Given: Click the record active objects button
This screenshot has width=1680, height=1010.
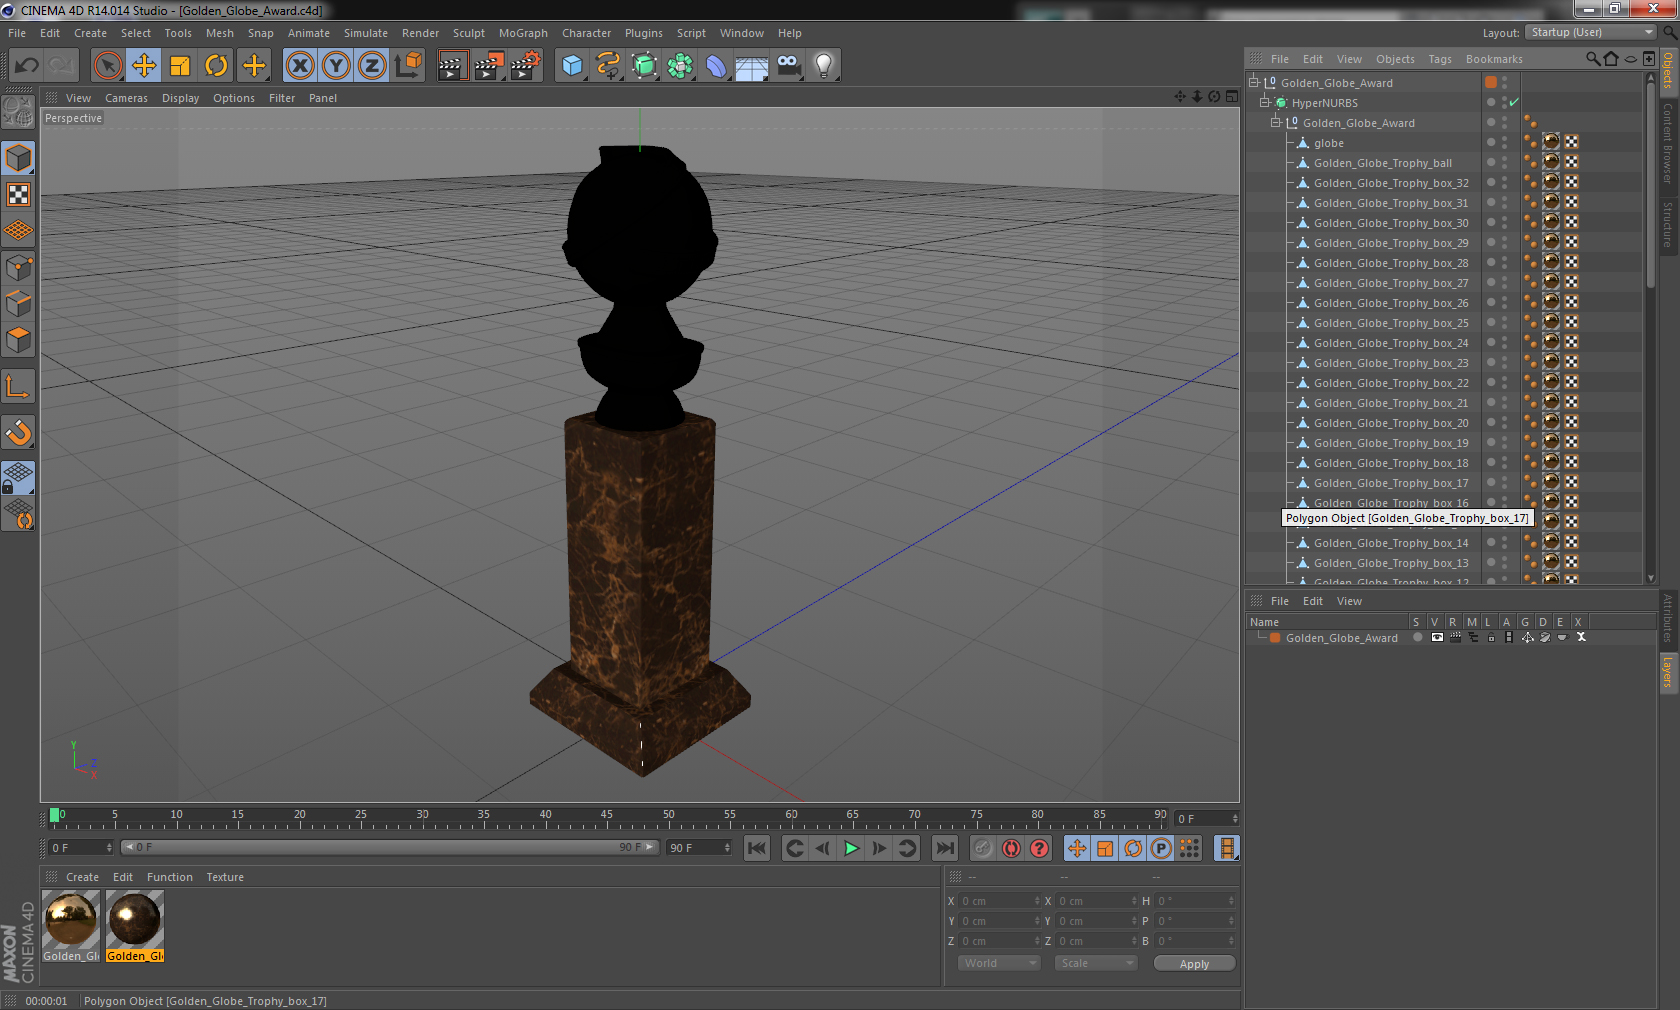Looking at the screenshot, I should 983,848.
